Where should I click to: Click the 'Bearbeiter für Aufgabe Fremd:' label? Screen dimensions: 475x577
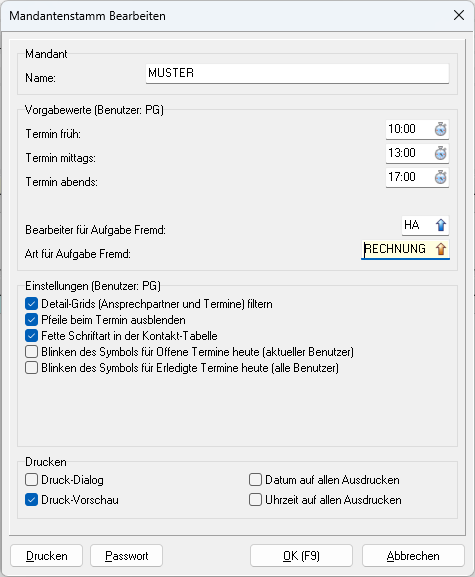point(95,230)
